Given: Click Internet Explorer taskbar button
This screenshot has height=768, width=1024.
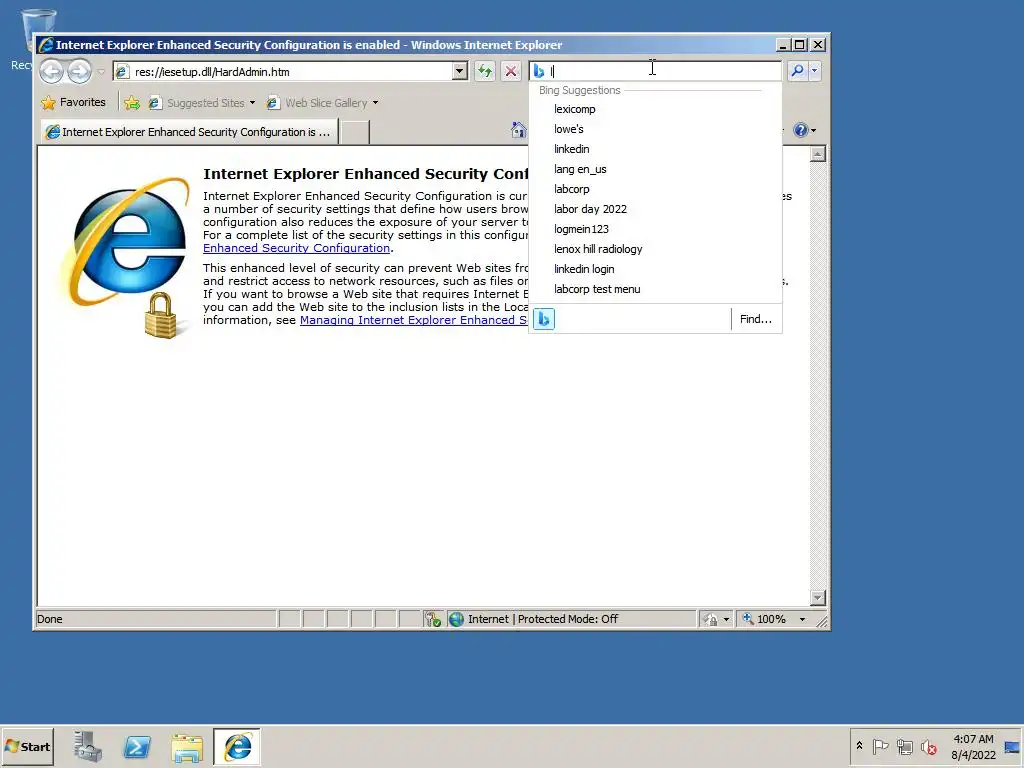Looking at the screenshot, I should coord(237,746).
